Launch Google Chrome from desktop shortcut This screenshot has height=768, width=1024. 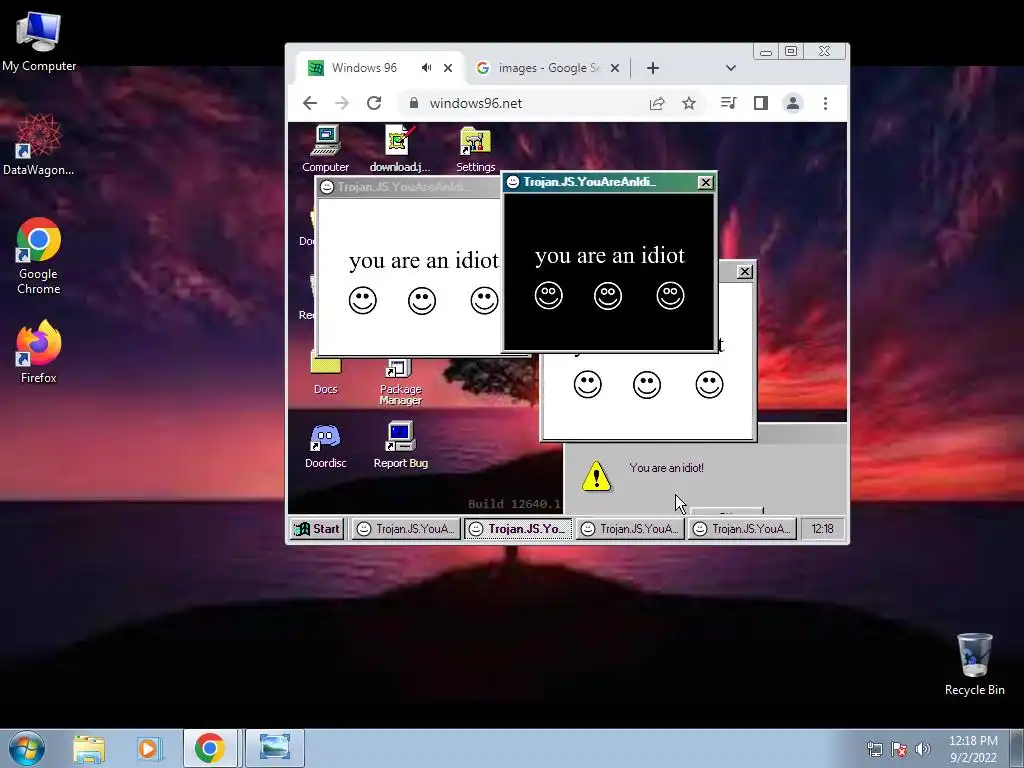coord(39,256)
